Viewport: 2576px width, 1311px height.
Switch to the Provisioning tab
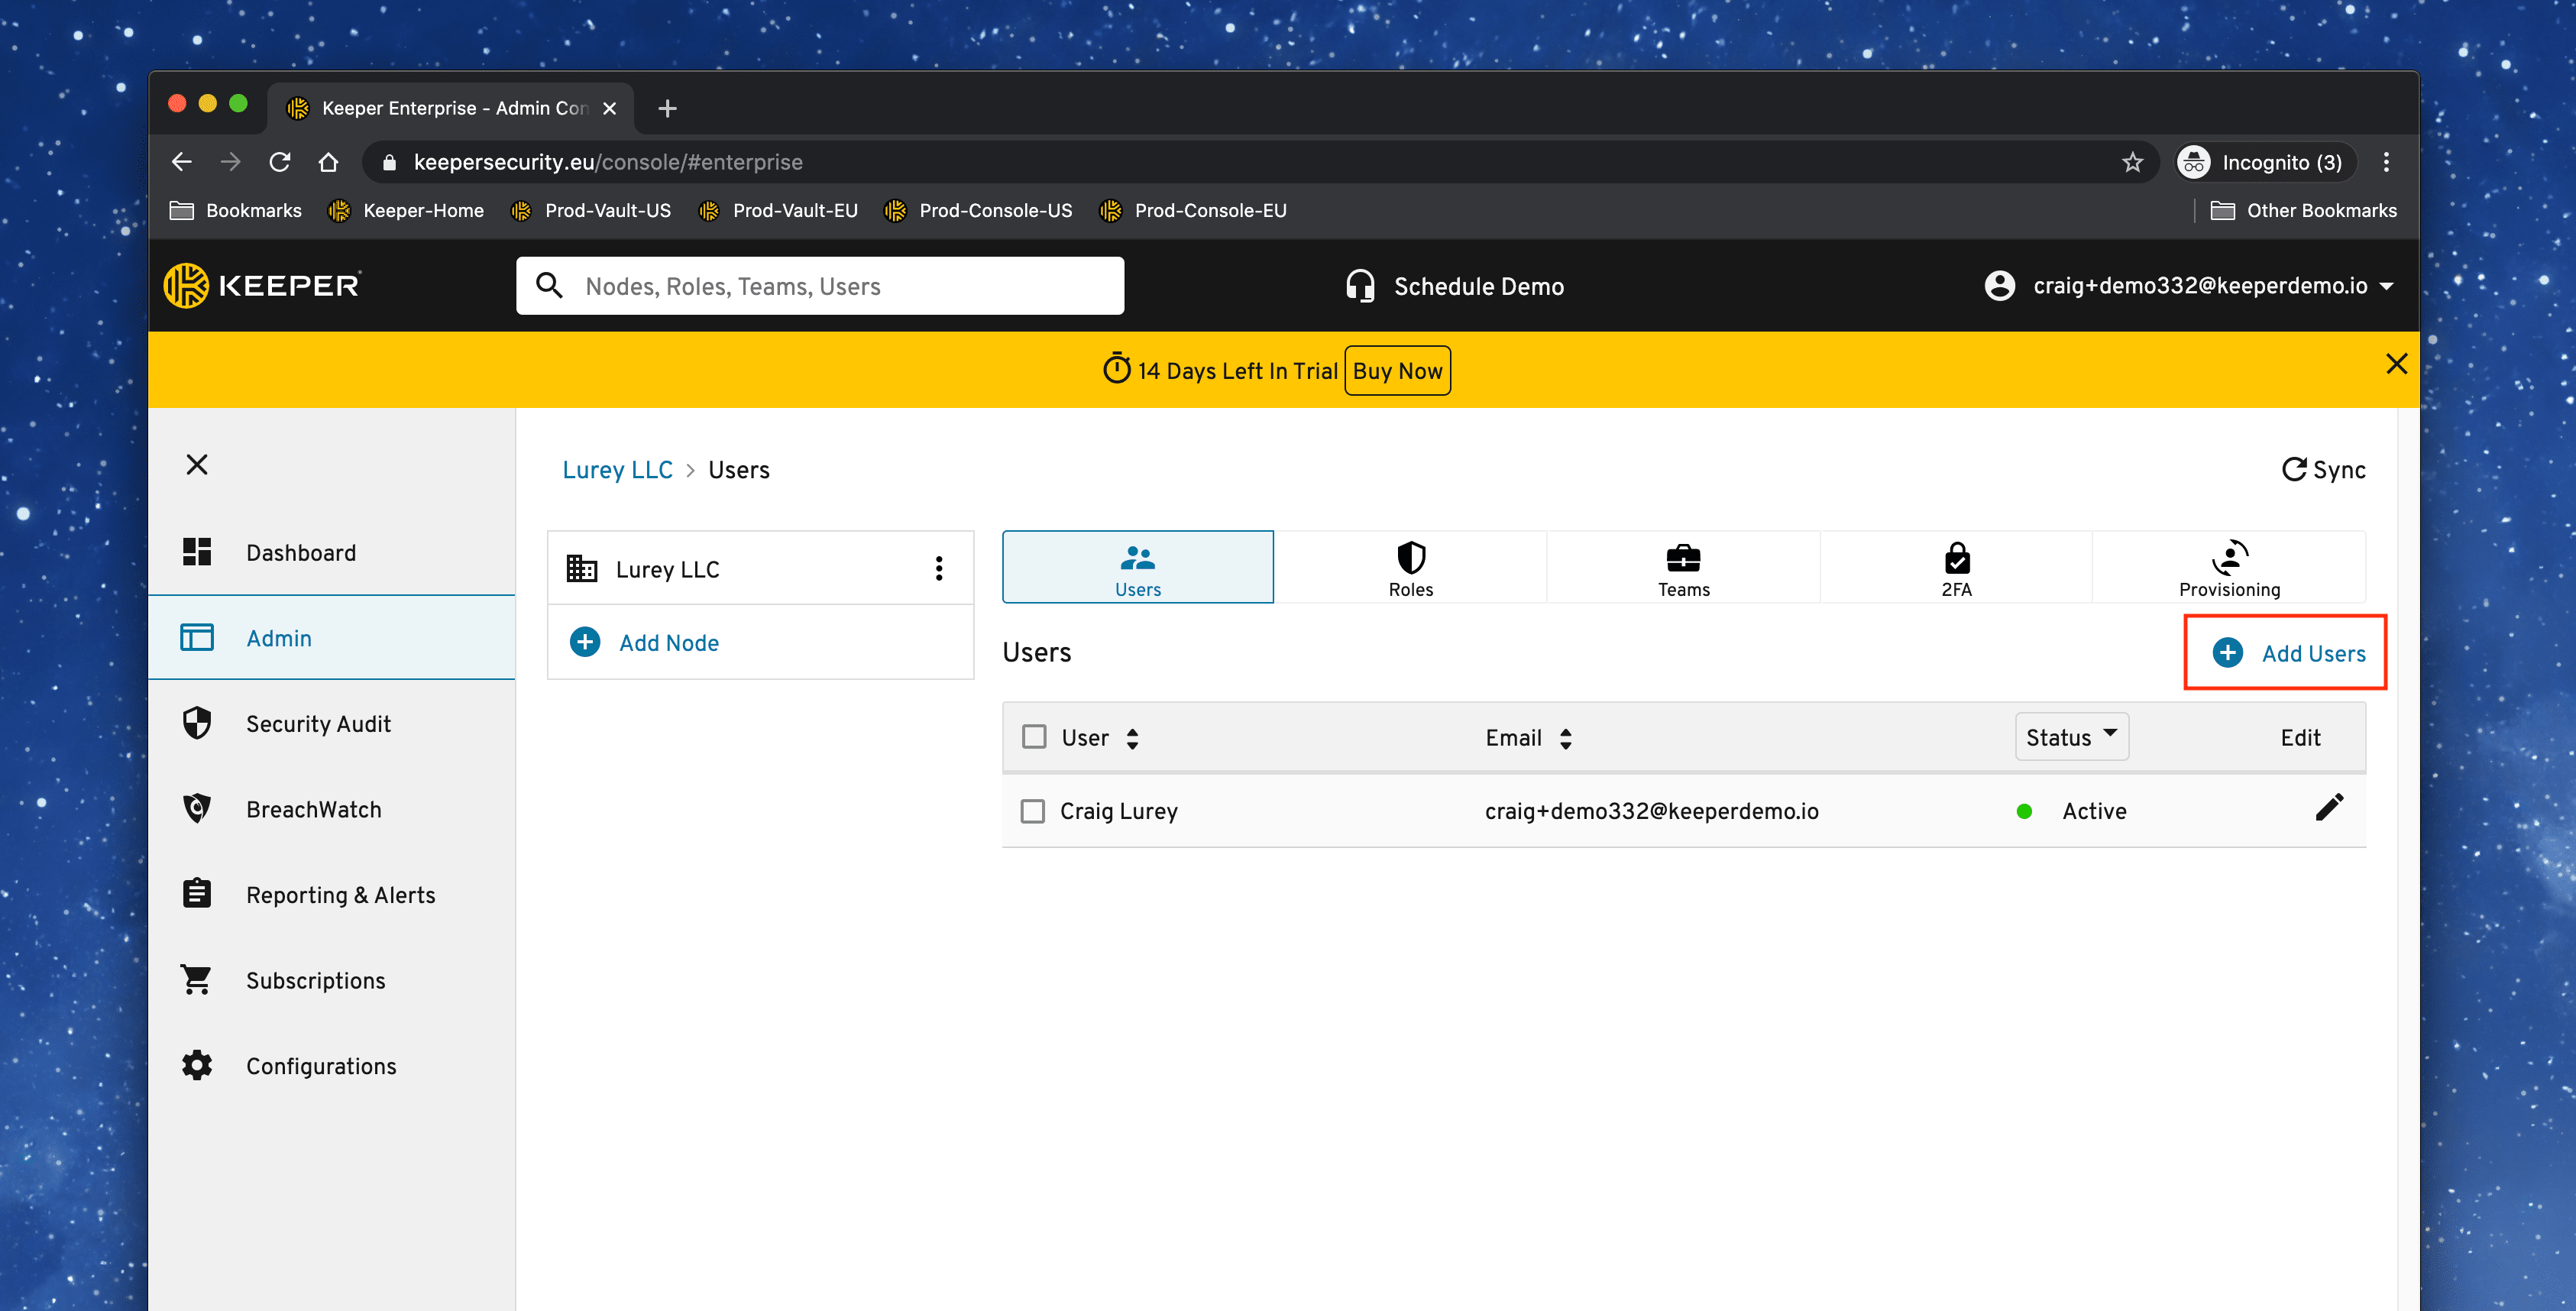point(2228,568)
